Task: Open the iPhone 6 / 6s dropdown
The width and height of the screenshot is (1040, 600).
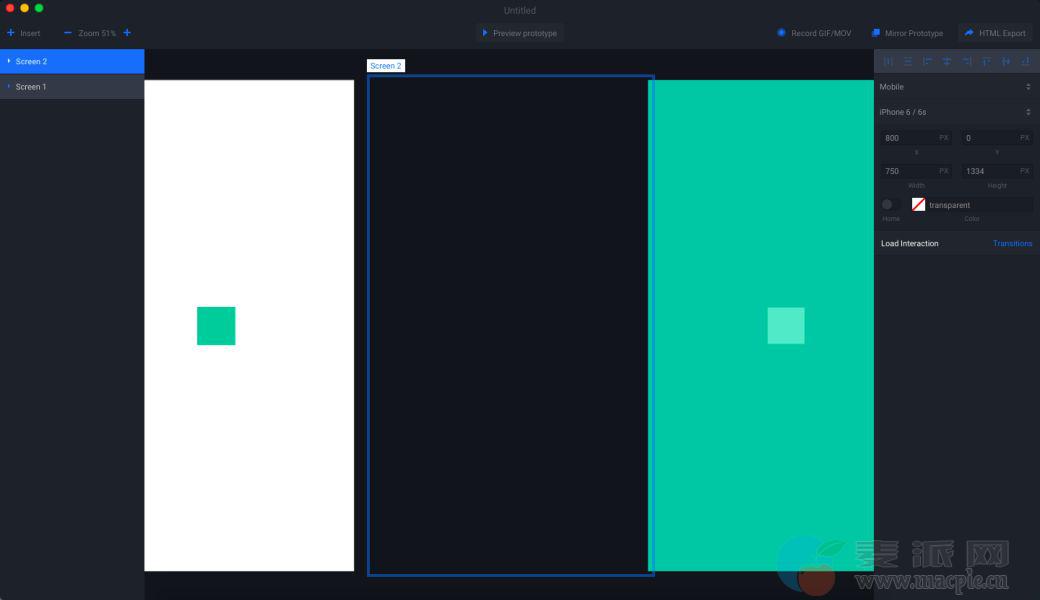Action: pos(955,112)
